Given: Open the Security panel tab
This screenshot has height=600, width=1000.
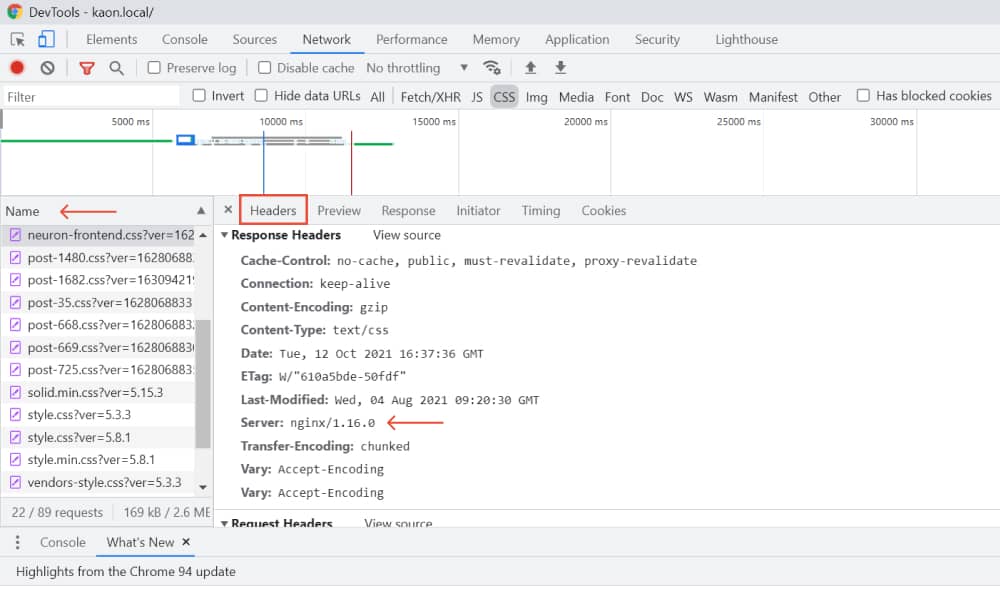Looking at the screenshot, I should (x=657, y=40).
